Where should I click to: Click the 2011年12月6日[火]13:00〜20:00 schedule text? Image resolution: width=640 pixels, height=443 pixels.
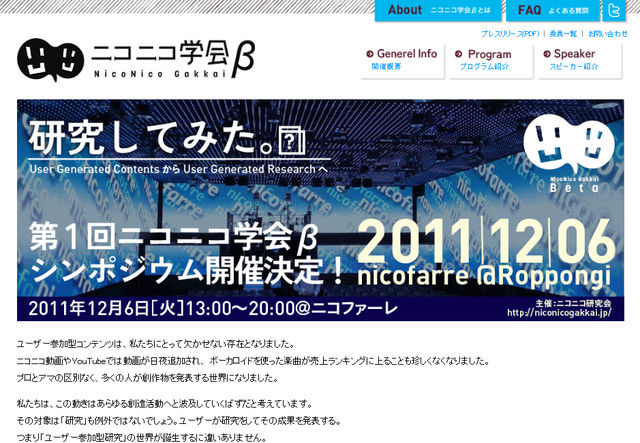pyautogui.click(x=213, y=309)
